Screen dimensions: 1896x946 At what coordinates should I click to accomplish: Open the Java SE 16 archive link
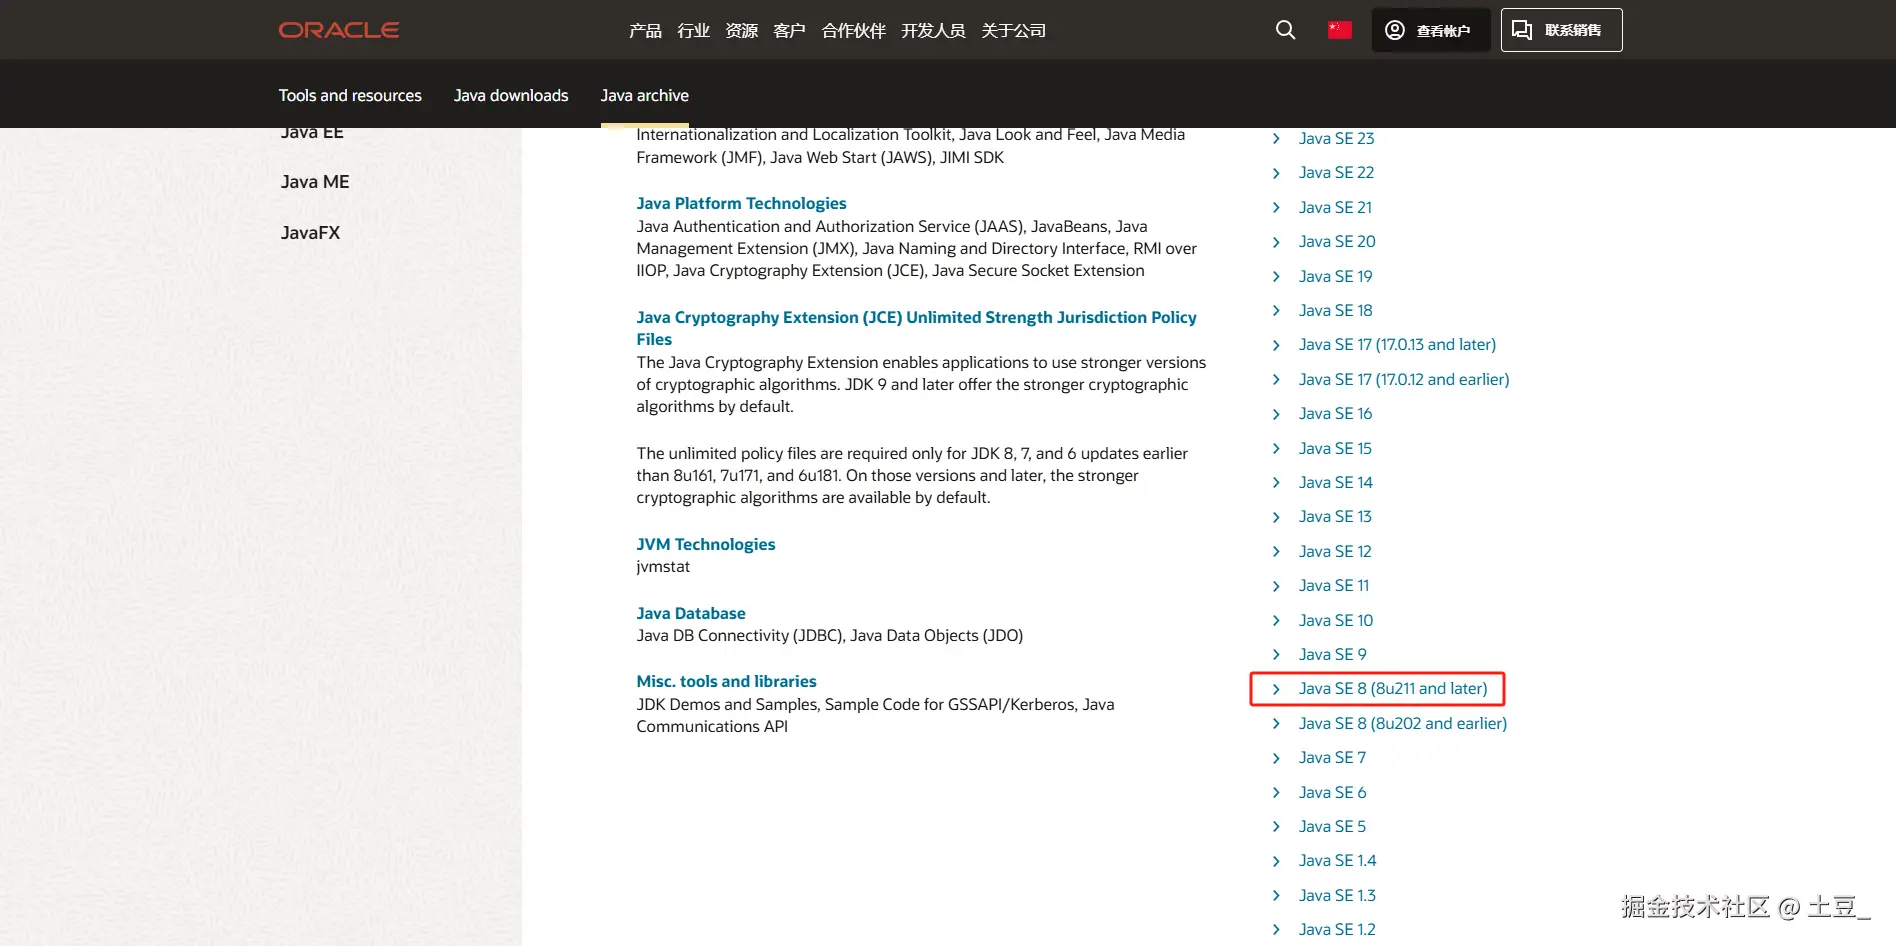pos(1335,413)
